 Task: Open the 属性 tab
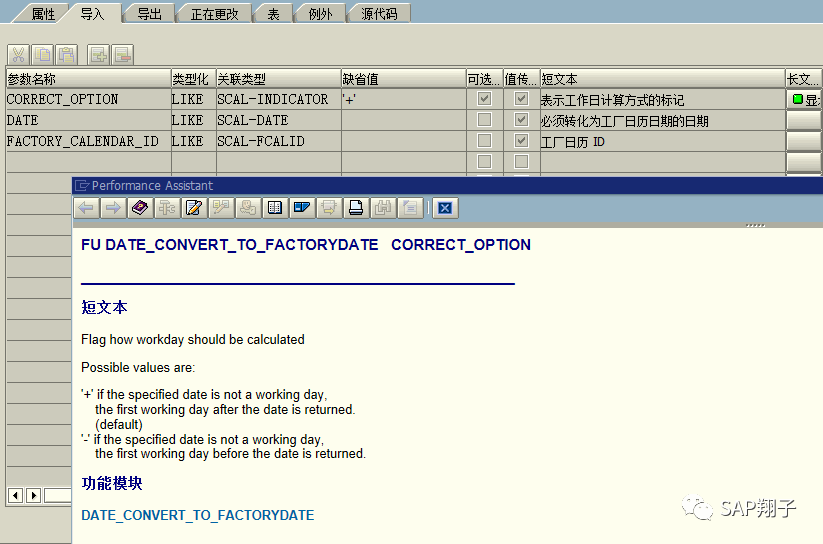coord(43,14)
